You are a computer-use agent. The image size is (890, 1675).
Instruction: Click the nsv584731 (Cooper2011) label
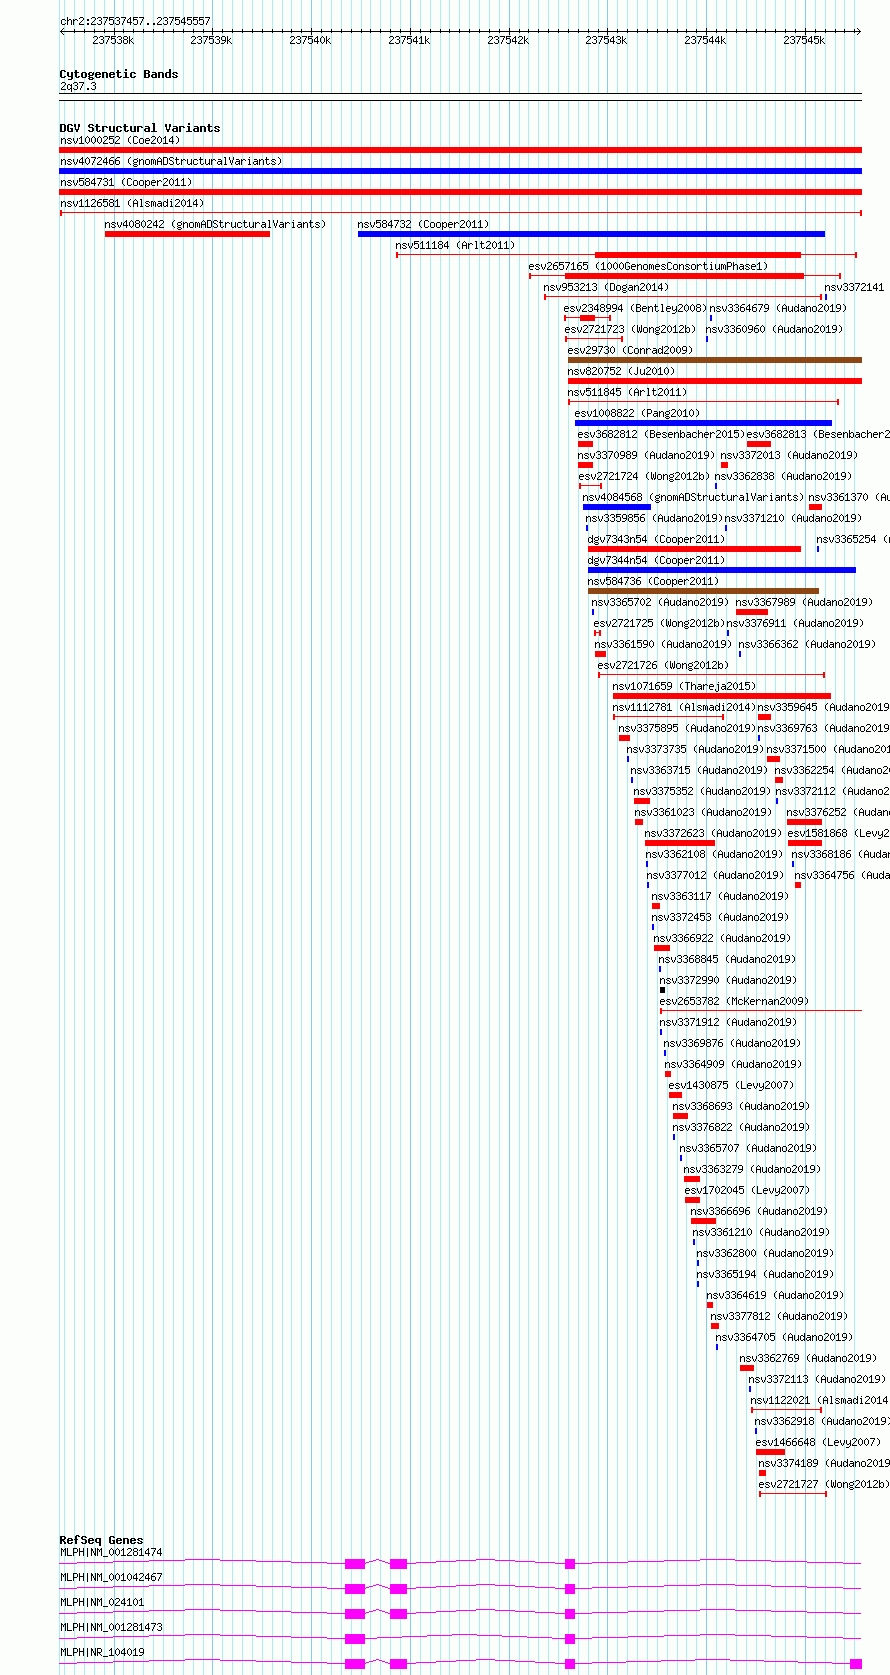point(126,182)
